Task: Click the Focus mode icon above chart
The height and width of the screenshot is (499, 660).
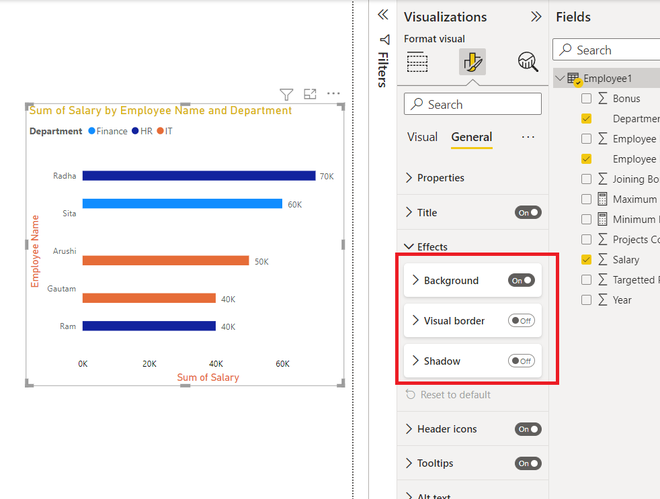Action: click(x=310, y=94)
